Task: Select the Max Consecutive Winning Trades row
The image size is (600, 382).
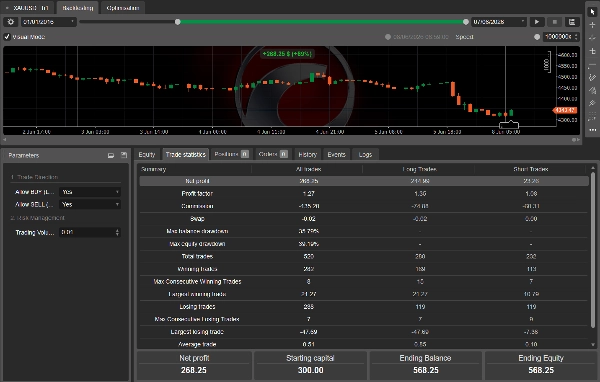Action: [364, 281]
